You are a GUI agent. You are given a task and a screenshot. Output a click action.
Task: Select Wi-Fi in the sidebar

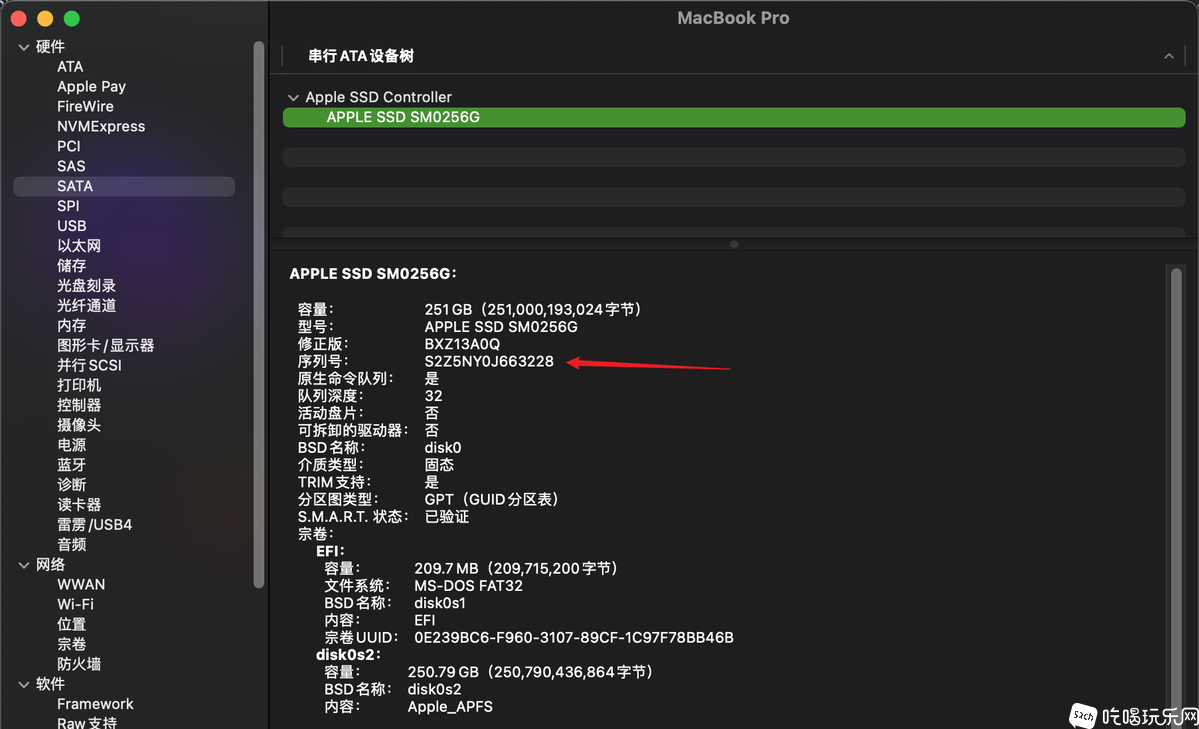point(75,604)
